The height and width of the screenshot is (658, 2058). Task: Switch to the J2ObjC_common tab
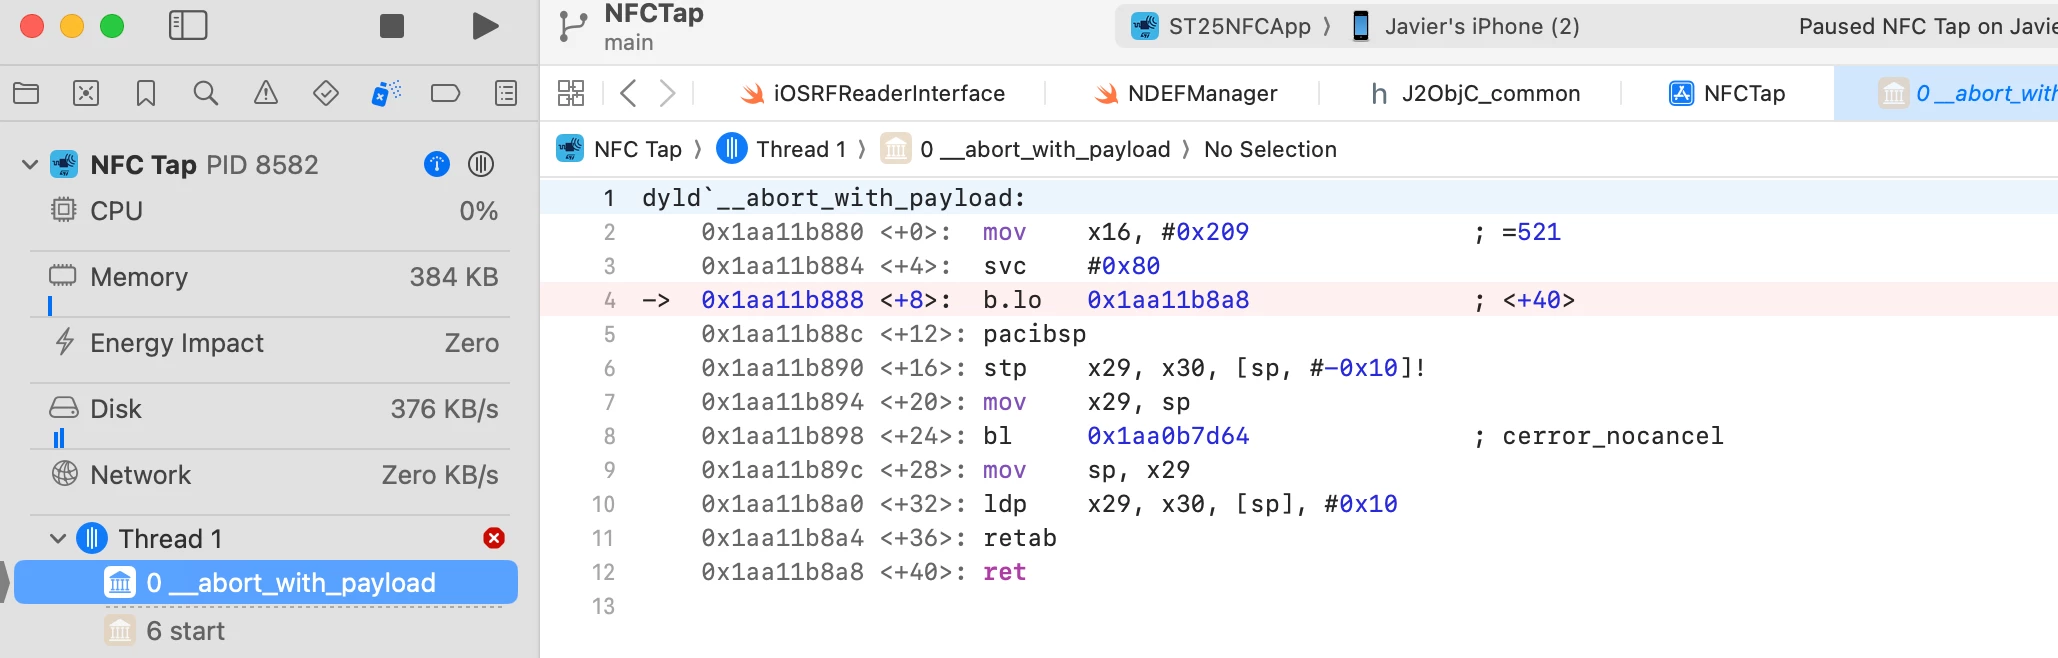(x=1475, y=94)
